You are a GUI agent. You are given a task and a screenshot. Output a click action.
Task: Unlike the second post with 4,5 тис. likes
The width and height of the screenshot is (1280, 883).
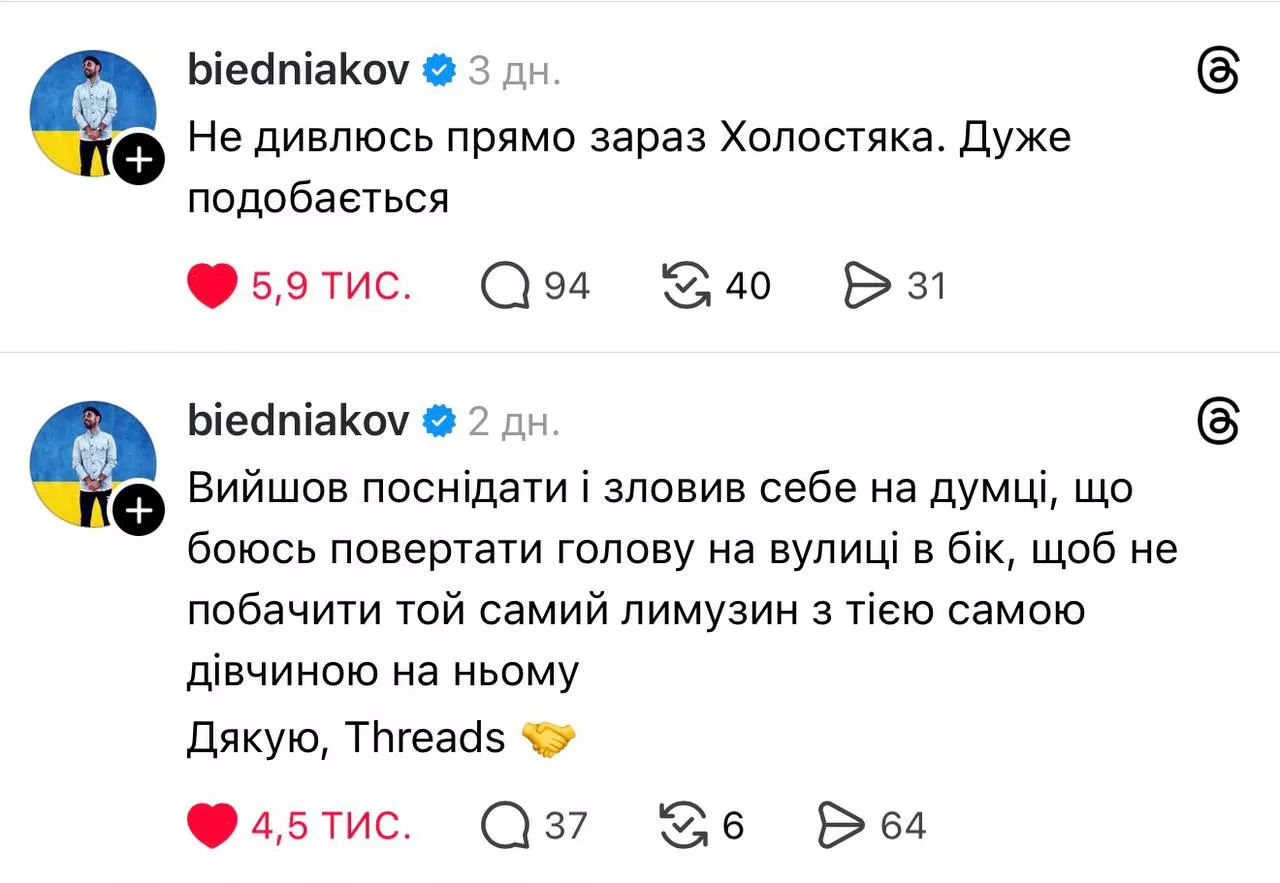coord(212,825)
